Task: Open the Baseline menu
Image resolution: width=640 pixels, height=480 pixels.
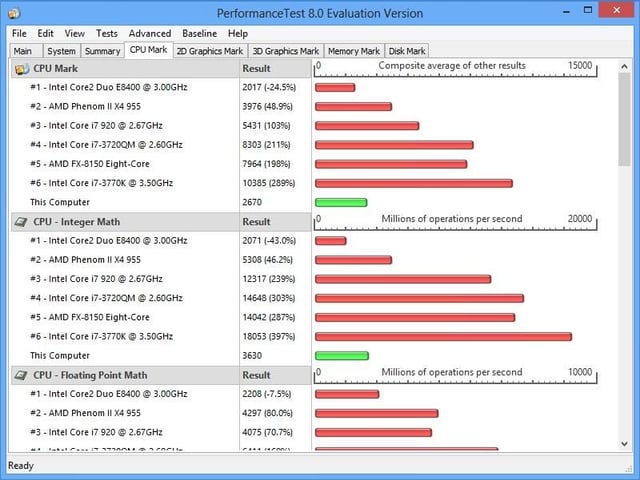Action: click(200, 33)
